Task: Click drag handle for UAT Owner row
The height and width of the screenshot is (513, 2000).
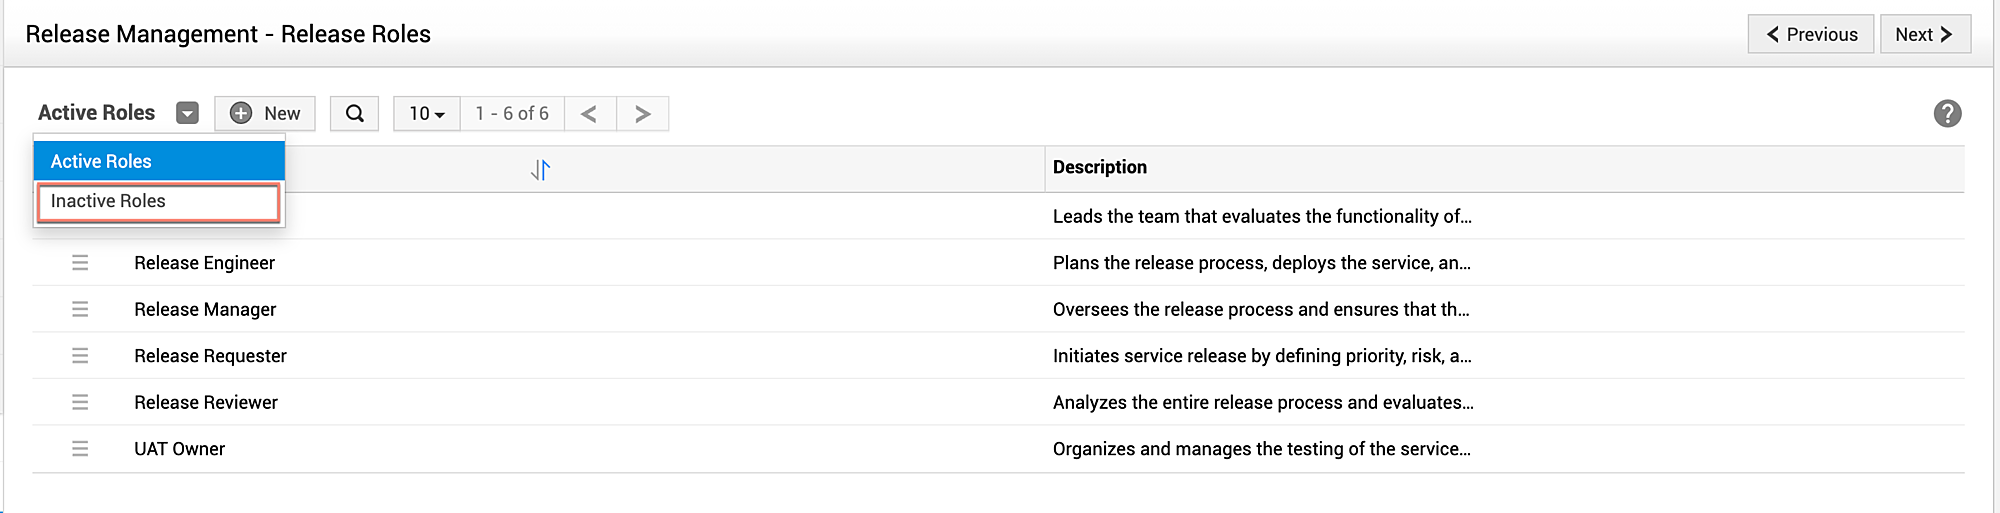Action: (80, 449)
